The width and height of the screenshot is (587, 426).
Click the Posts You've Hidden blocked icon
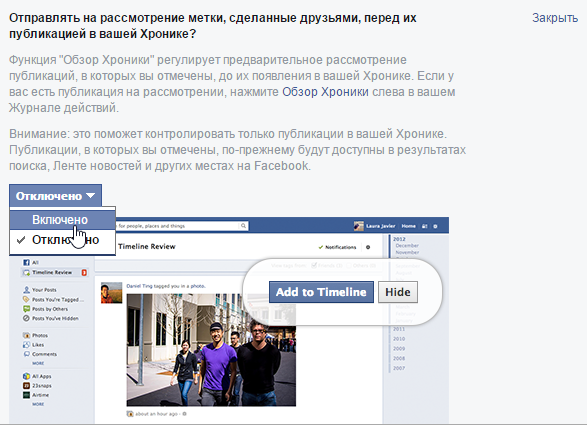tap(26, 318)
